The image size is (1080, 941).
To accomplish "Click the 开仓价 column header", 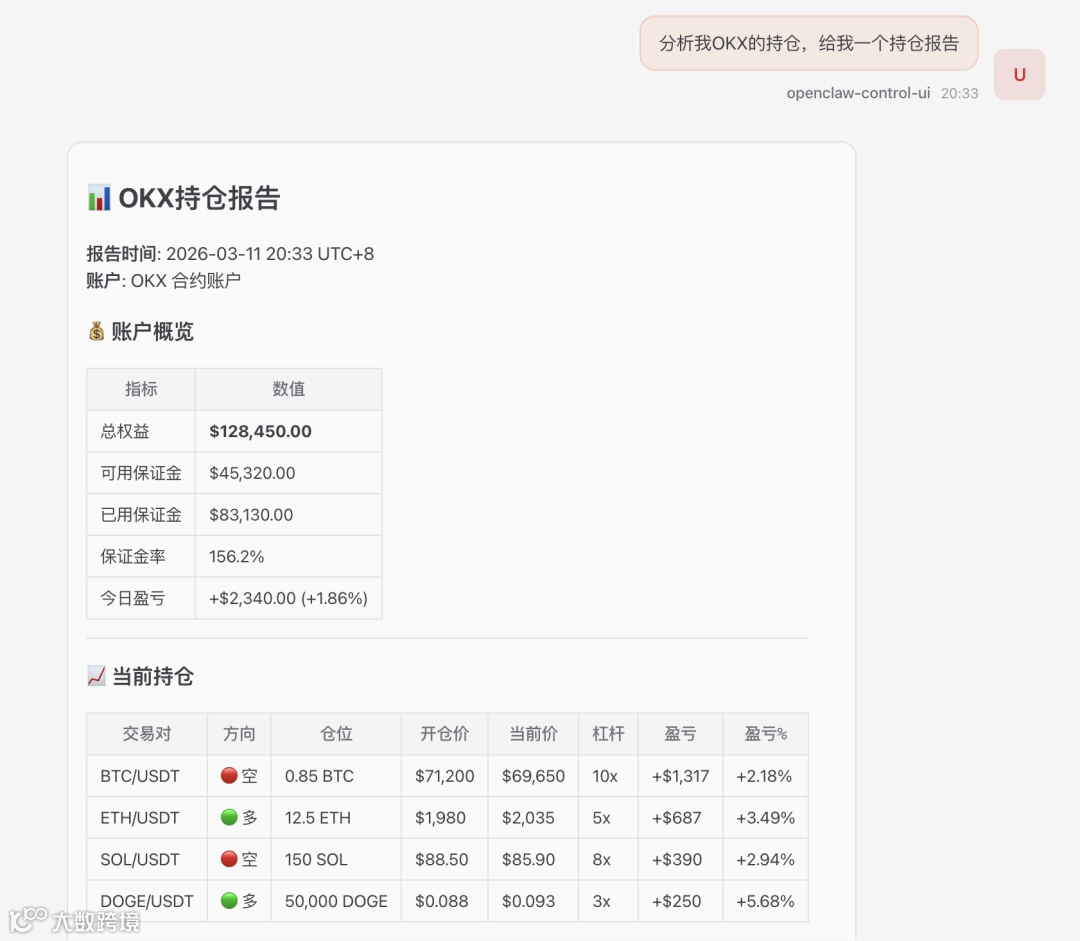I will tap(444, 734).
